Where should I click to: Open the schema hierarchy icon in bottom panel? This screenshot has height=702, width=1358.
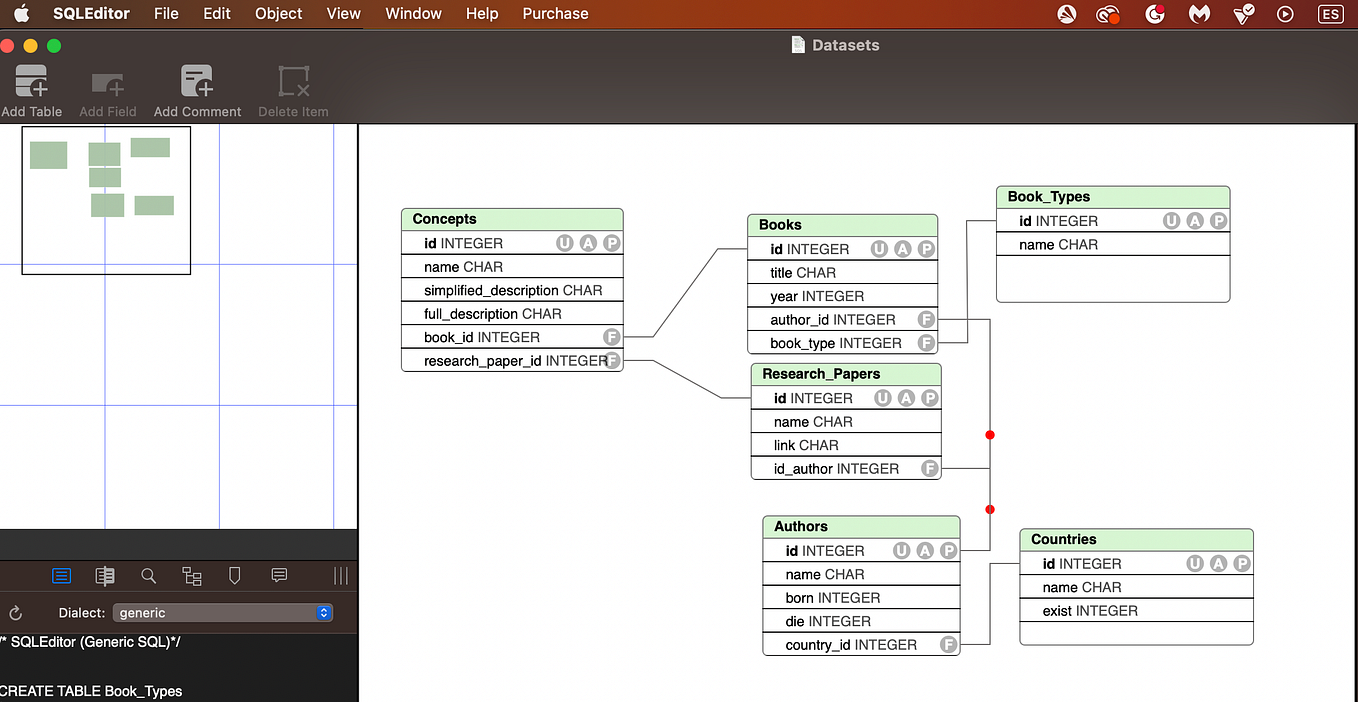click(191, 576)
